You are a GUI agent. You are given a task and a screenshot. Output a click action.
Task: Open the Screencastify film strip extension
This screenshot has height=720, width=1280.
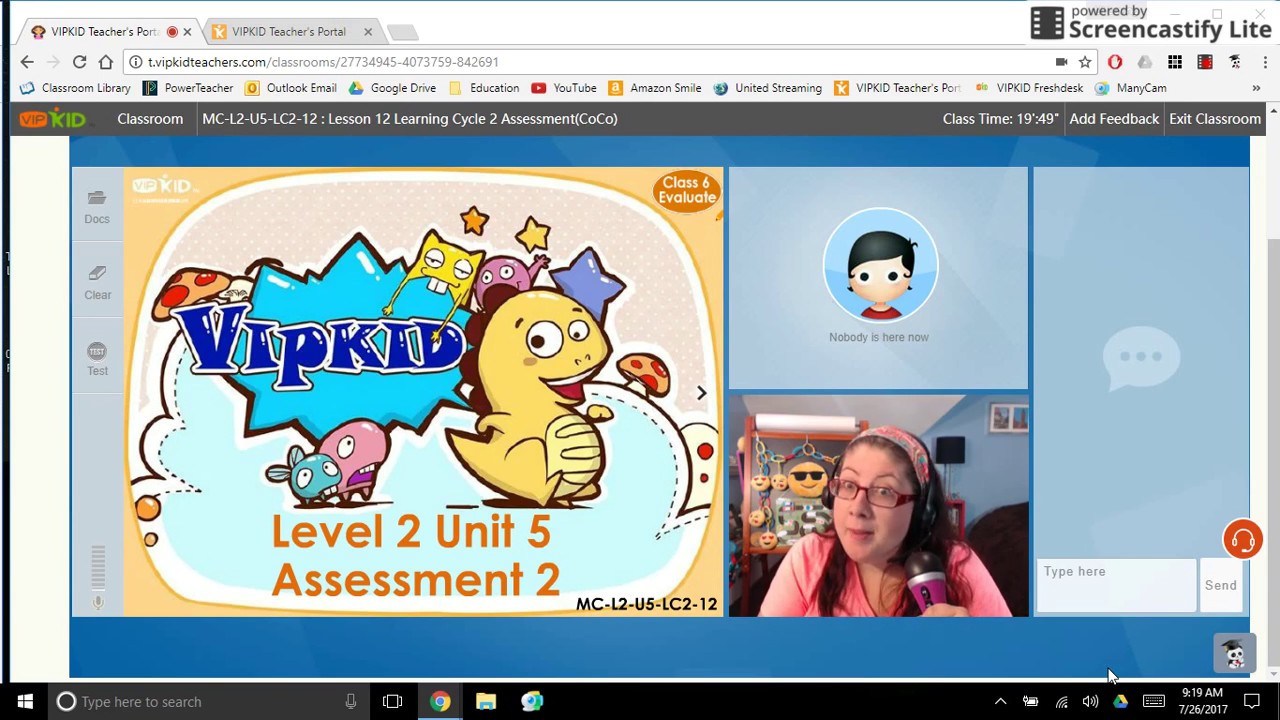pos(1205,62)
